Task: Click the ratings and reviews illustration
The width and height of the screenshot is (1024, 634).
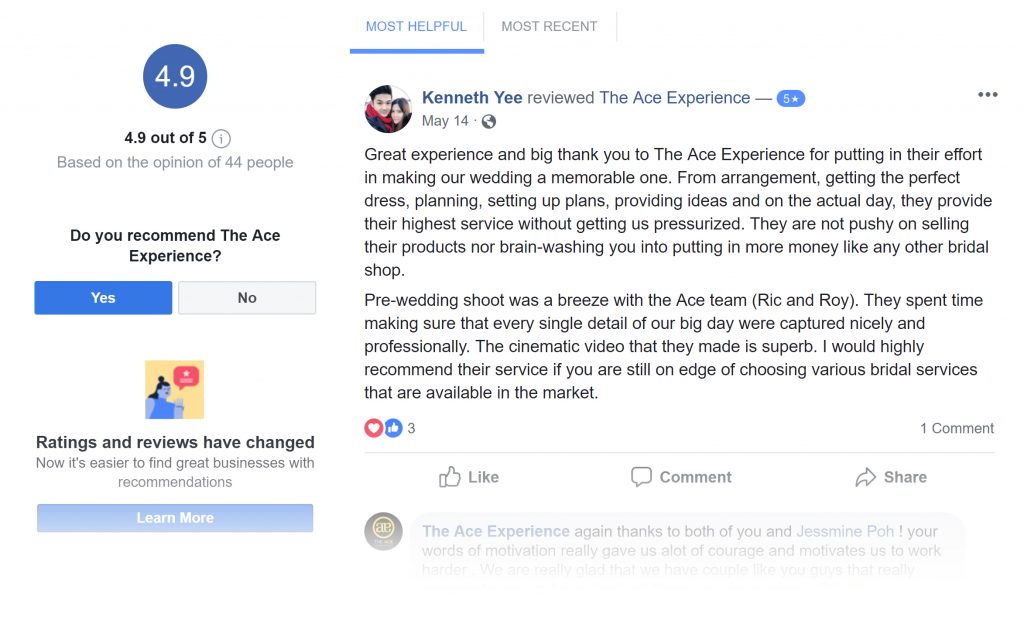Action: 174,389
